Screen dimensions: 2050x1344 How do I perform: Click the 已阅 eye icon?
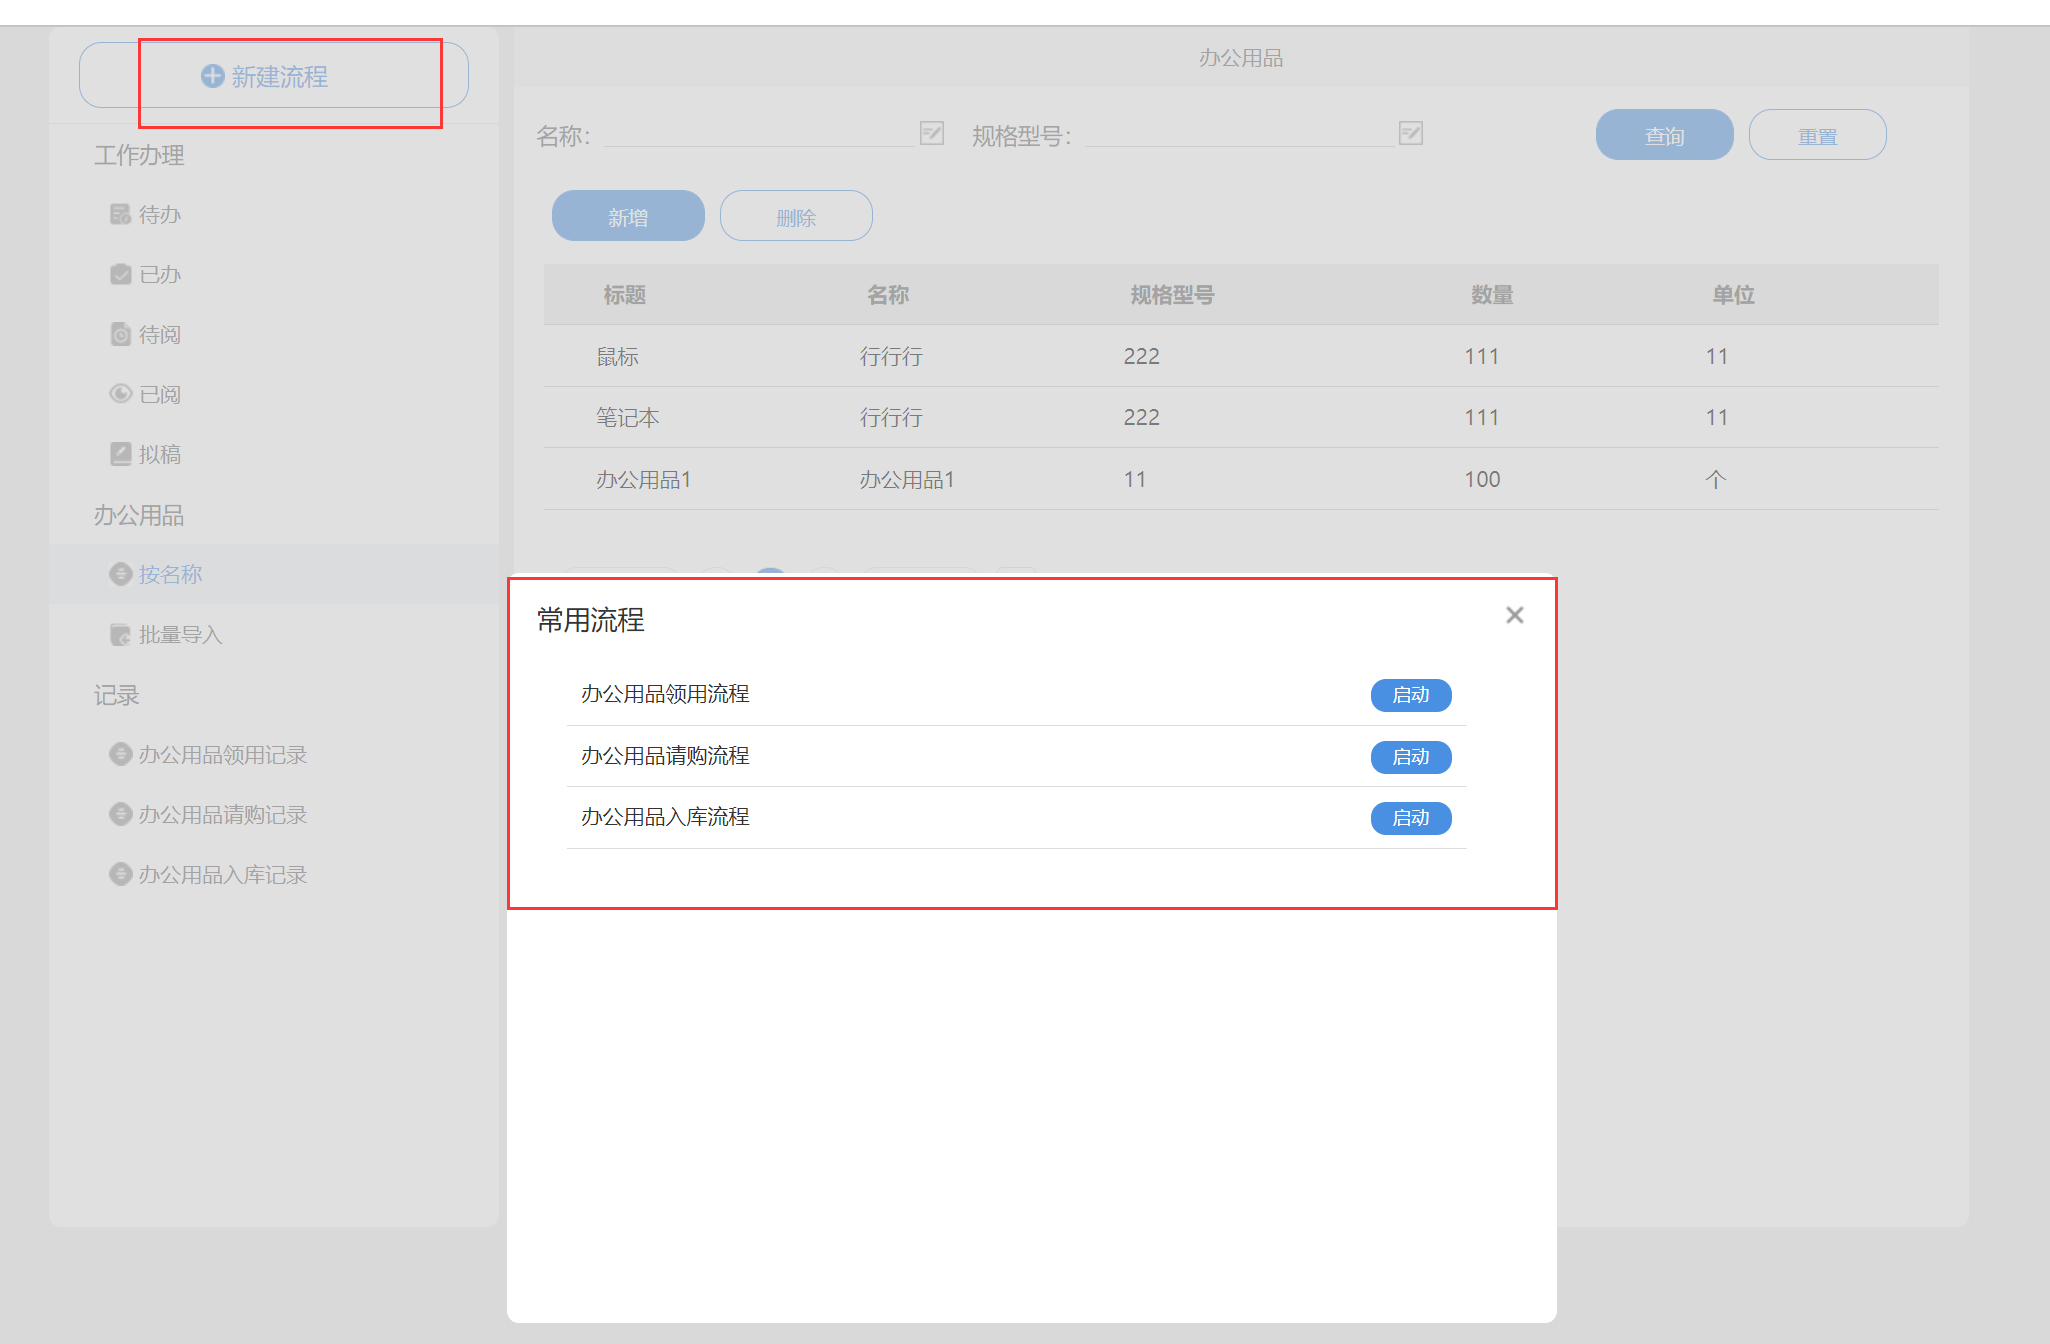(x=120, y=394)
